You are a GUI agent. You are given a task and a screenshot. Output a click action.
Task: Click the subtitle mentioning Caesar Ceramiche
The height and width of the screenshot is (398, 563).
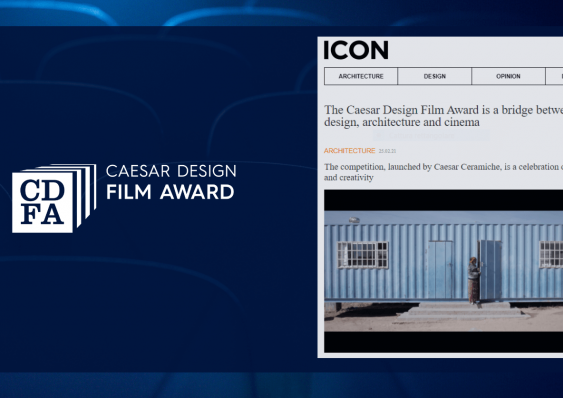tap(443, 172)
